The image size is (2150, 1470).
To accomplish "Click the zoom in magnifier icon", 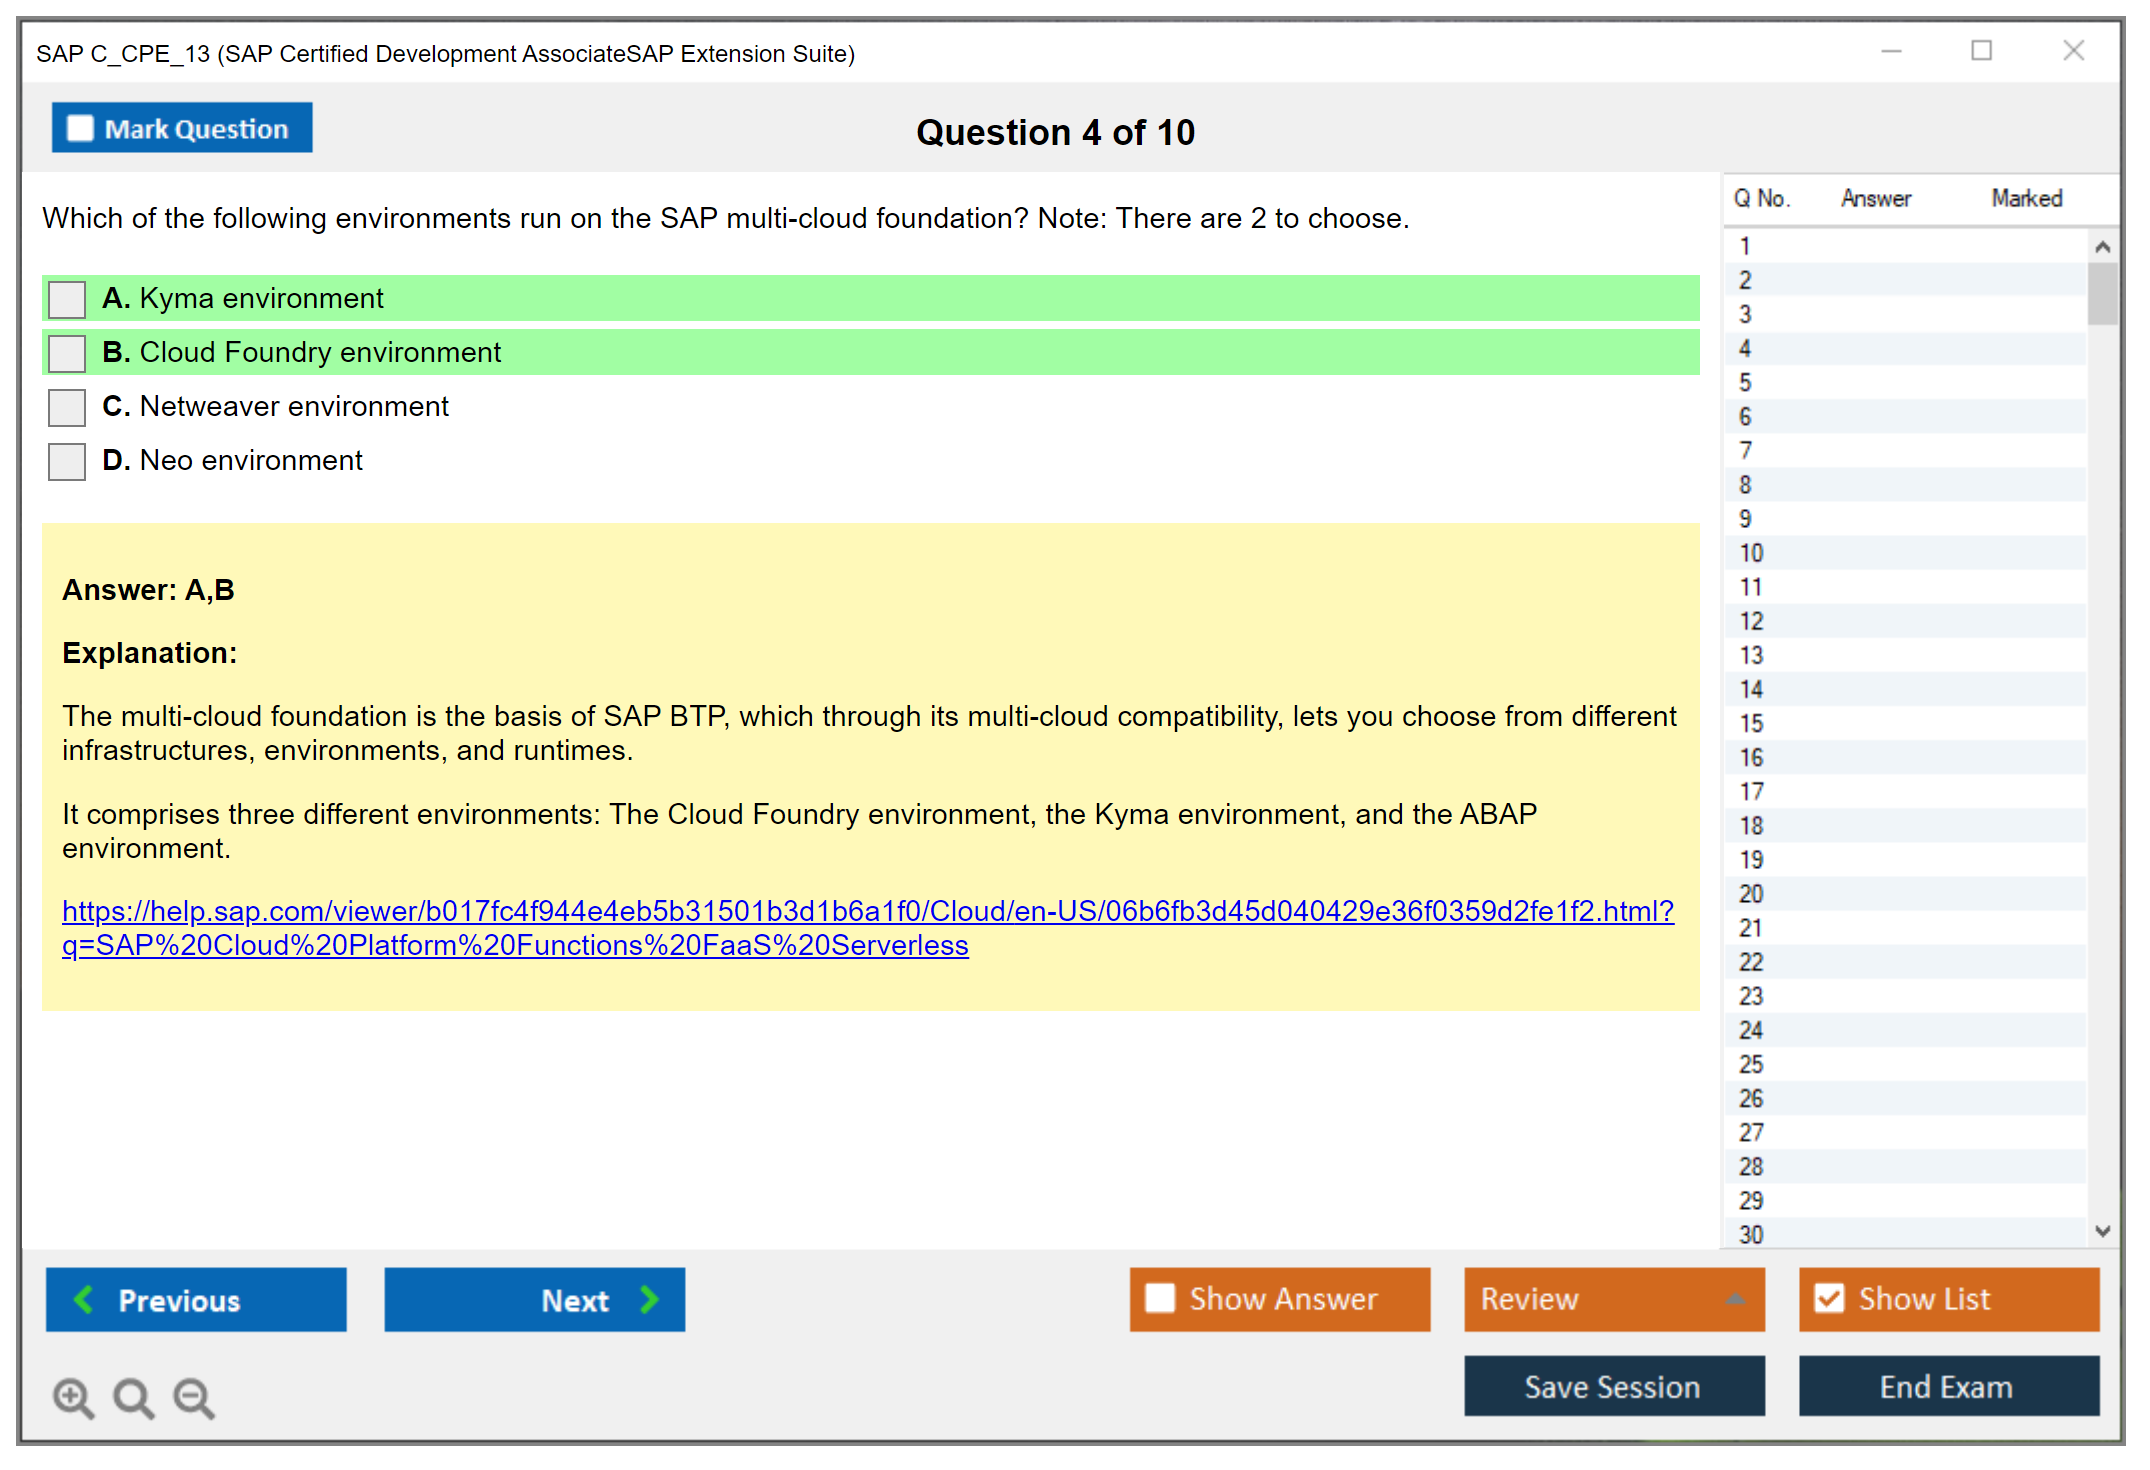I will [73, 1397].
